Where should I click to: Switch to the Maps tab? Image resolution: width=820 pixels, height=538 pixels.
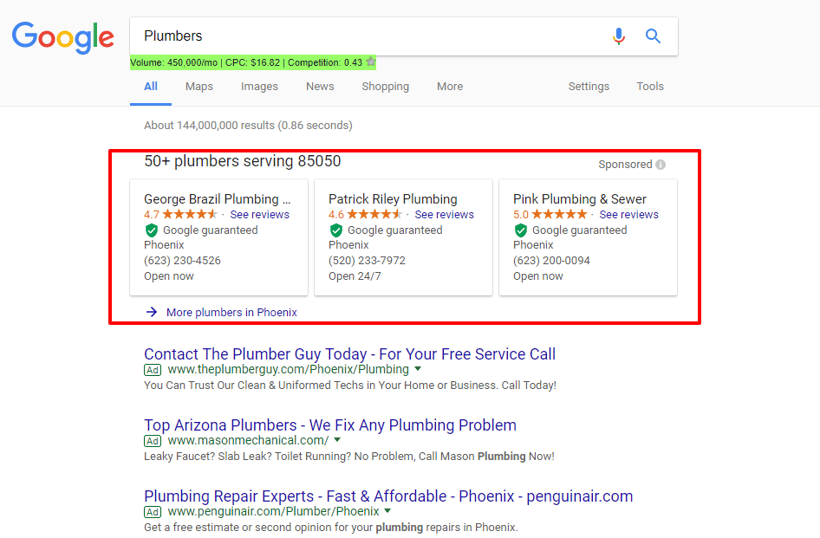pyautogui.click(x=199, y=86)
